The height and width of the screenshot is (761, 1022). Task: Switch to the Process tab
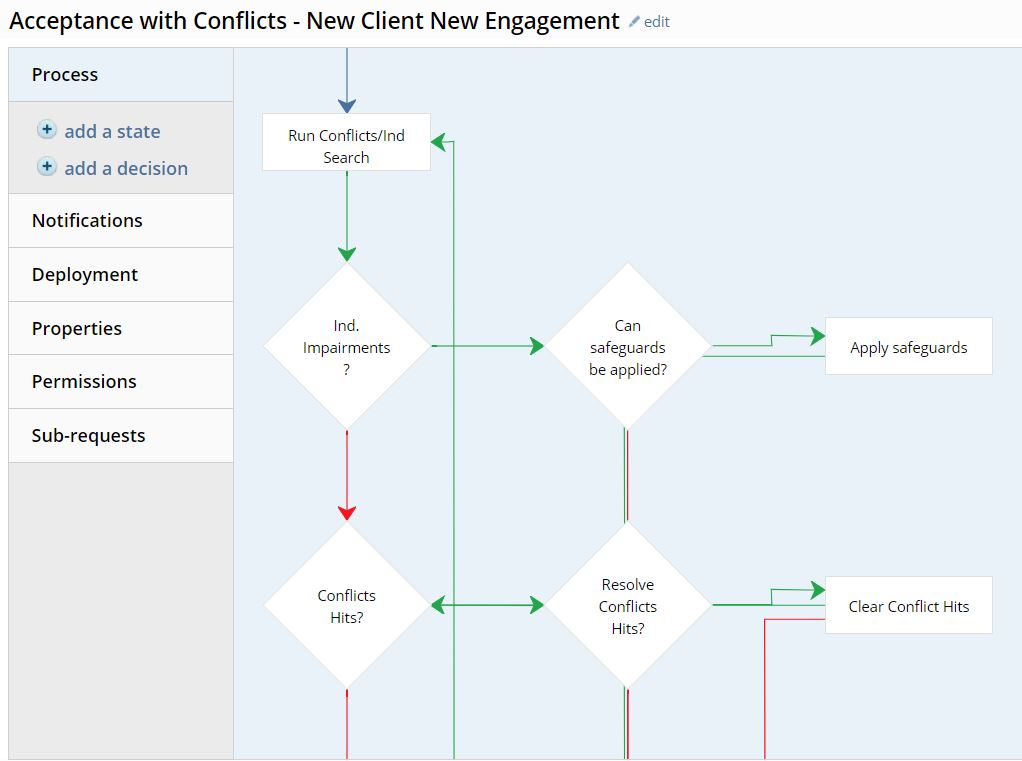[65, 75]
